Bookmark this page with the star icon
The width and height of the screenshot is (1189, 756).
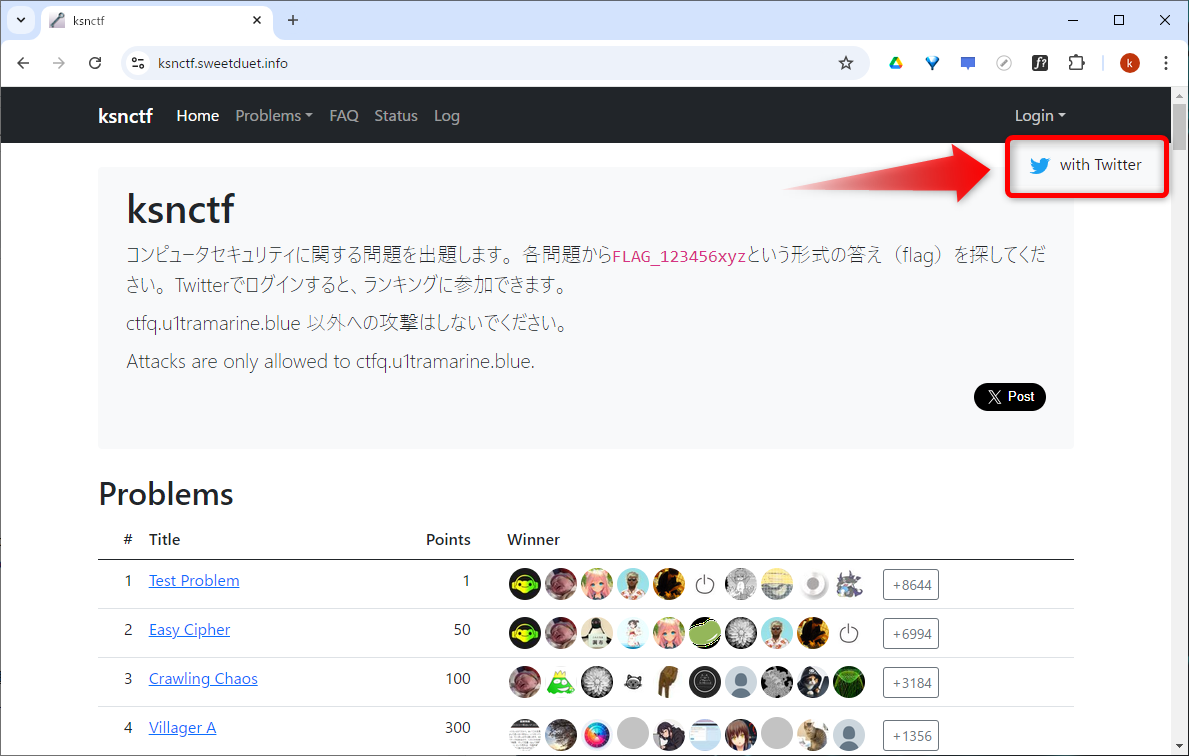[846, 62]
